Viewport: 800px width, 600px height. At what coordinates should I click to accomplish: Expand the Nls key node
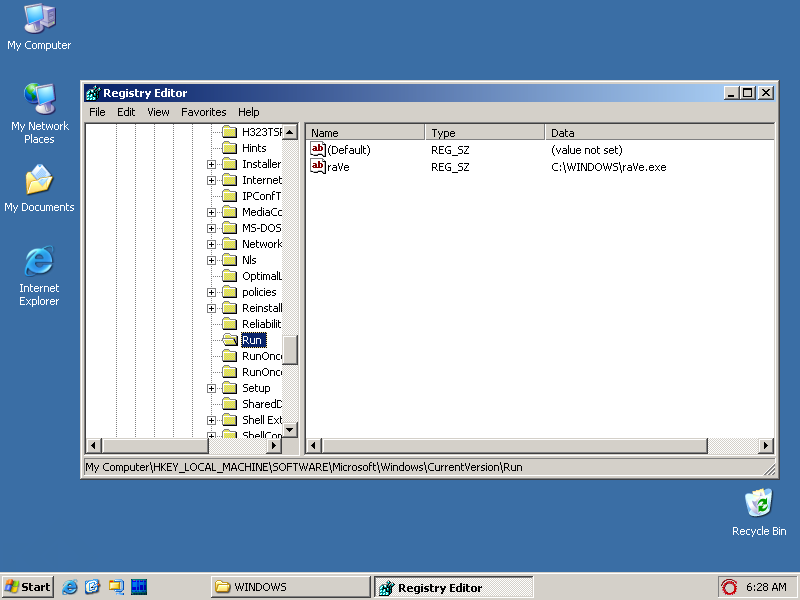click(211, 260)
